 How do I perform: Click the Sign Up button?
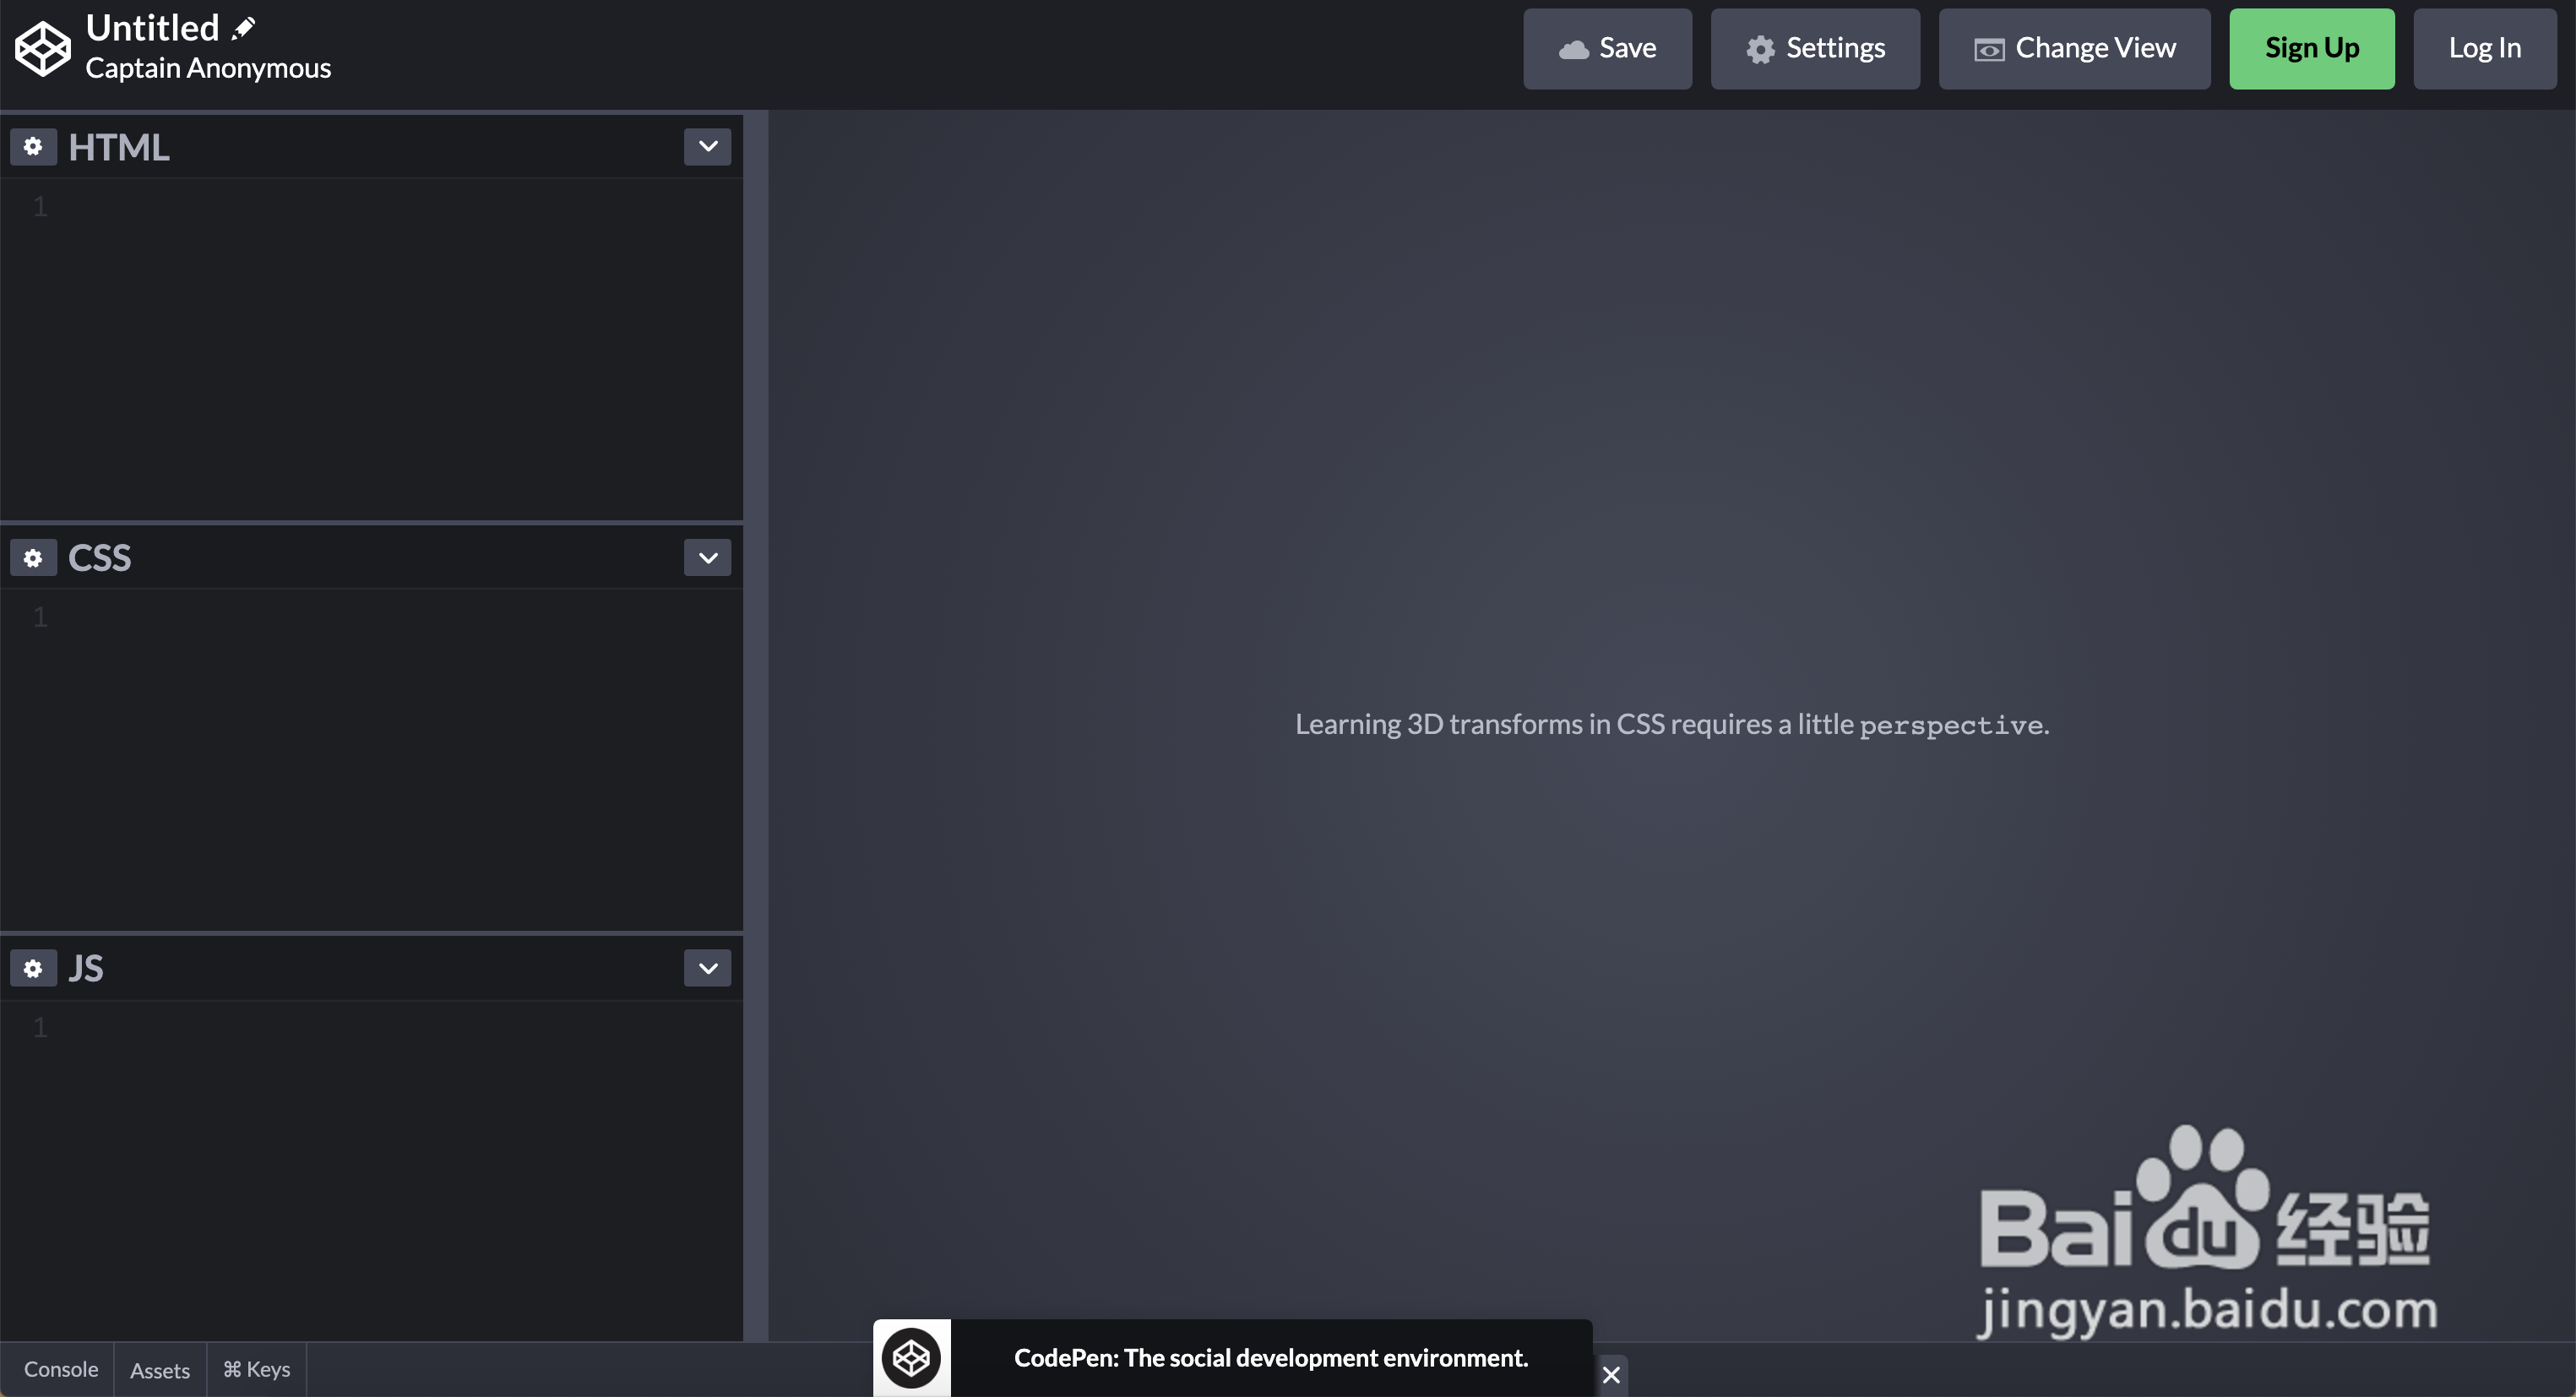[x=2311, y=46]
